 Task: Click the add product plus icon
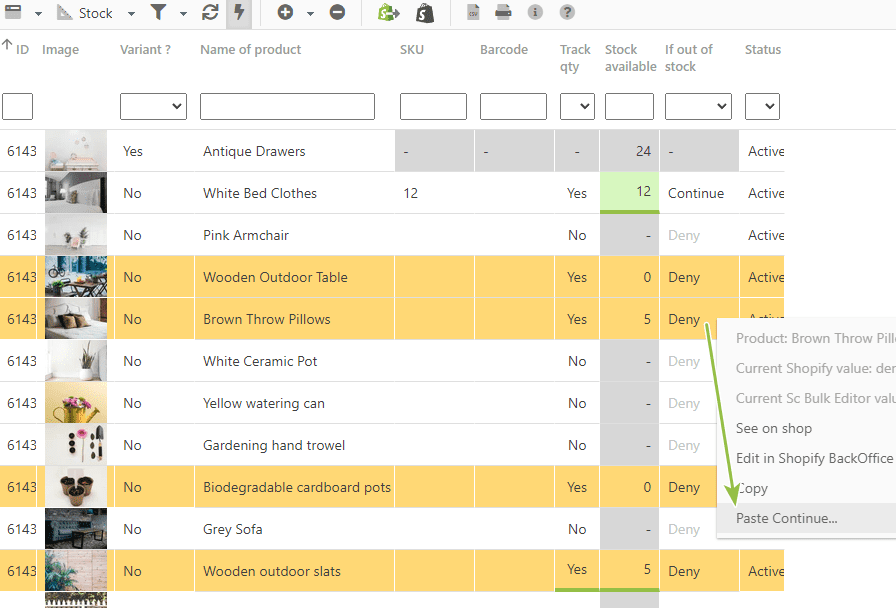(x=285, y=12)
